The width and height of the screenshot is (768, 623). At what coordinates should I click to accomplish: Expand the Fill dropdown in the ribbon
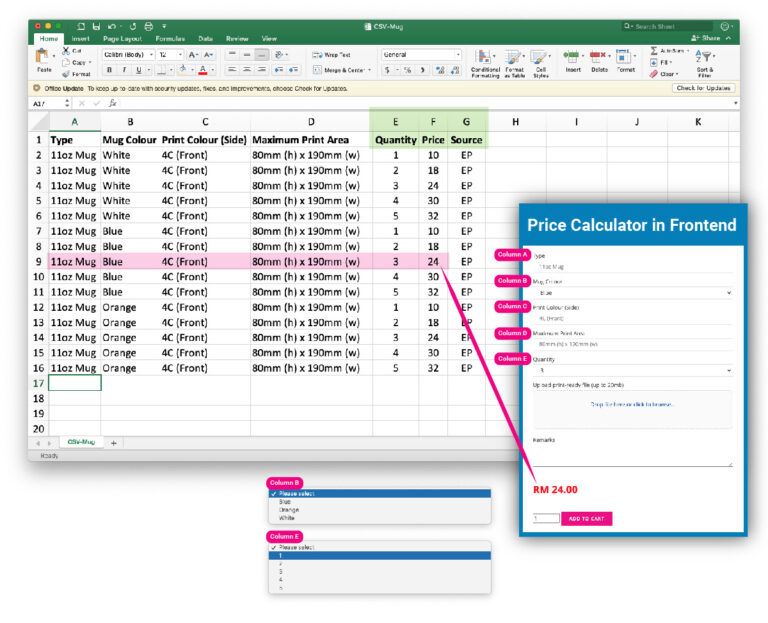[671, 62]
